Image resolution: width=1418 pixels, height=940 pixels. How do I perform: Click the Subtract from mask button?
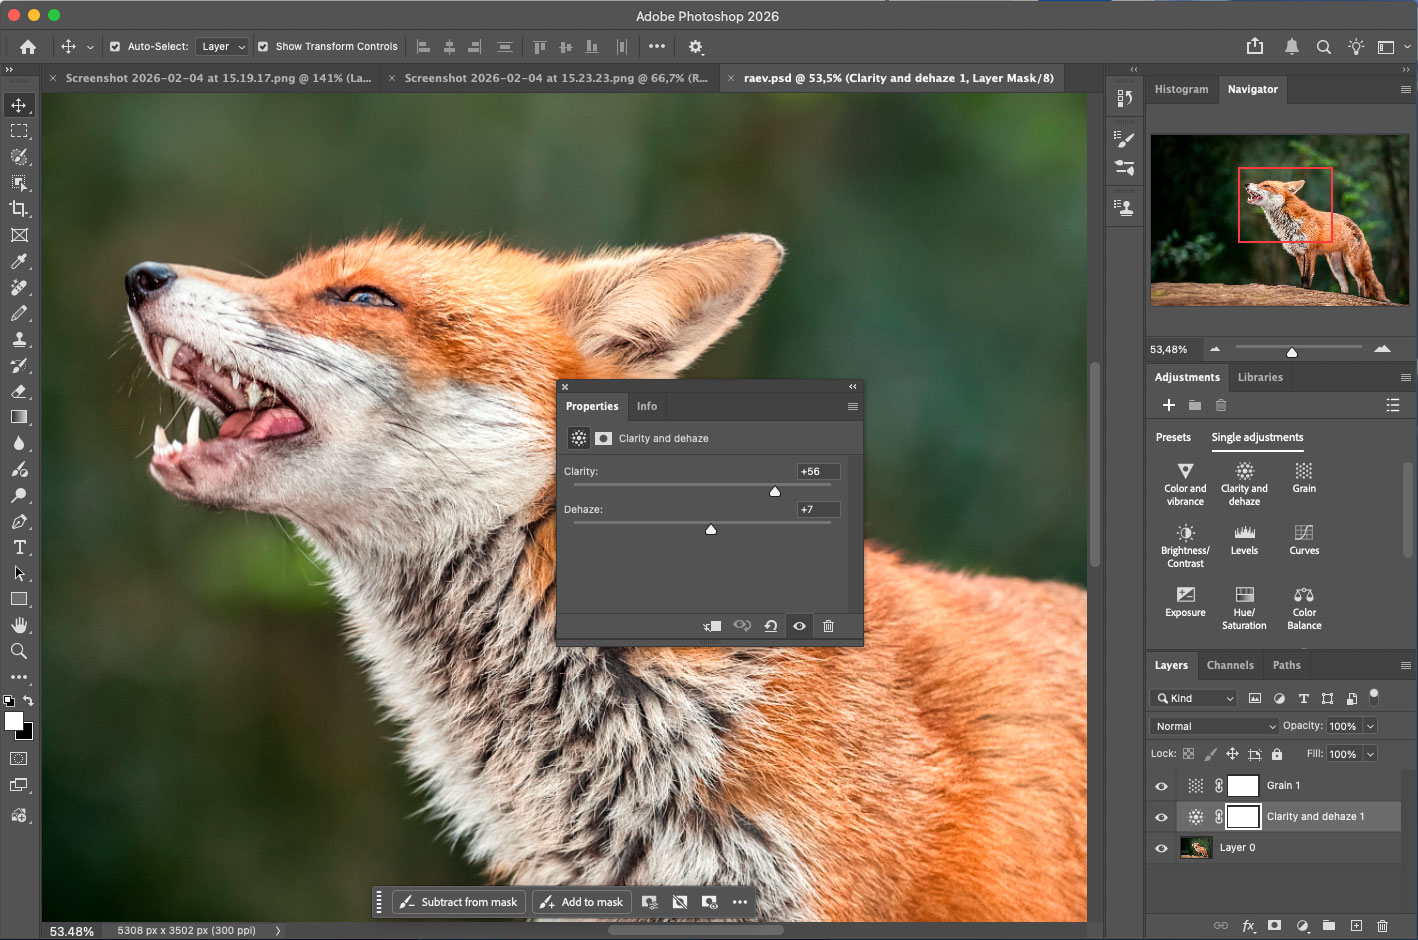point(459,902)
